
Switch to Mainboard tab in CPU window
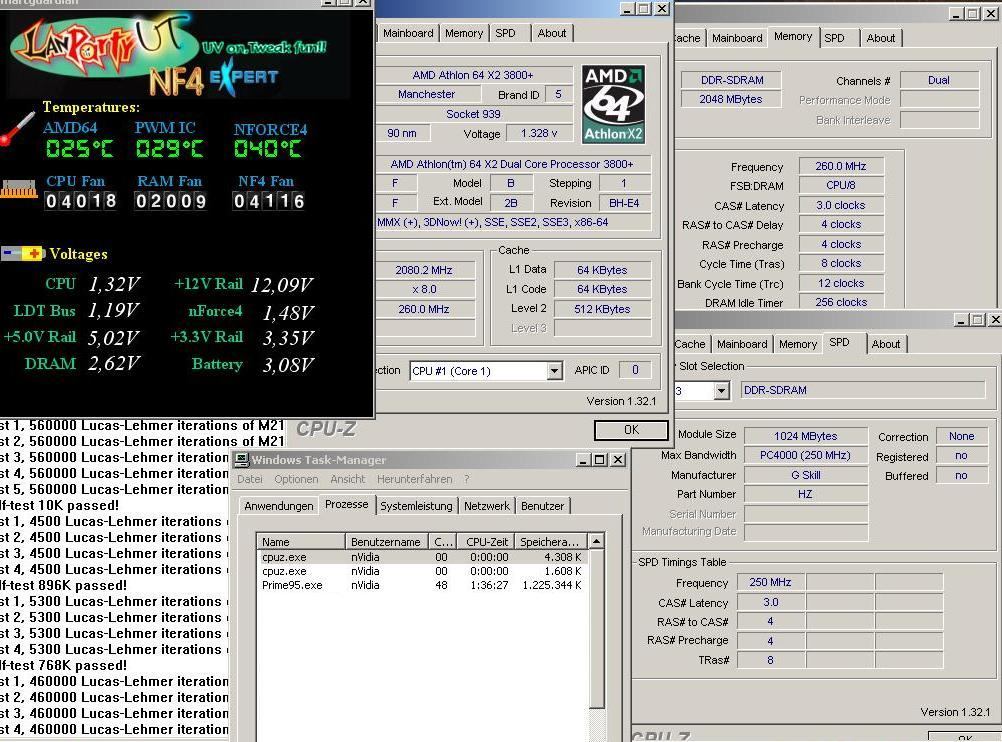408,33
